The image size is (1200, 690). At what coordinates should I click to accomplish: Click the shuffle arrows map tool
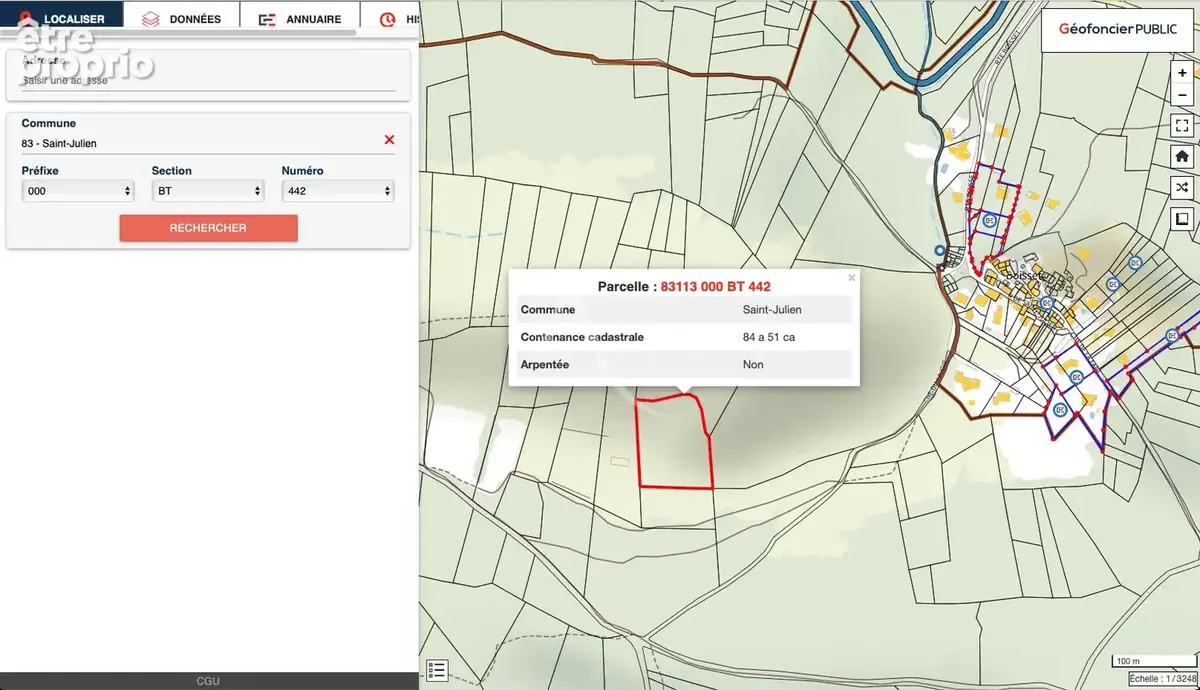[x=1182, y=187]
